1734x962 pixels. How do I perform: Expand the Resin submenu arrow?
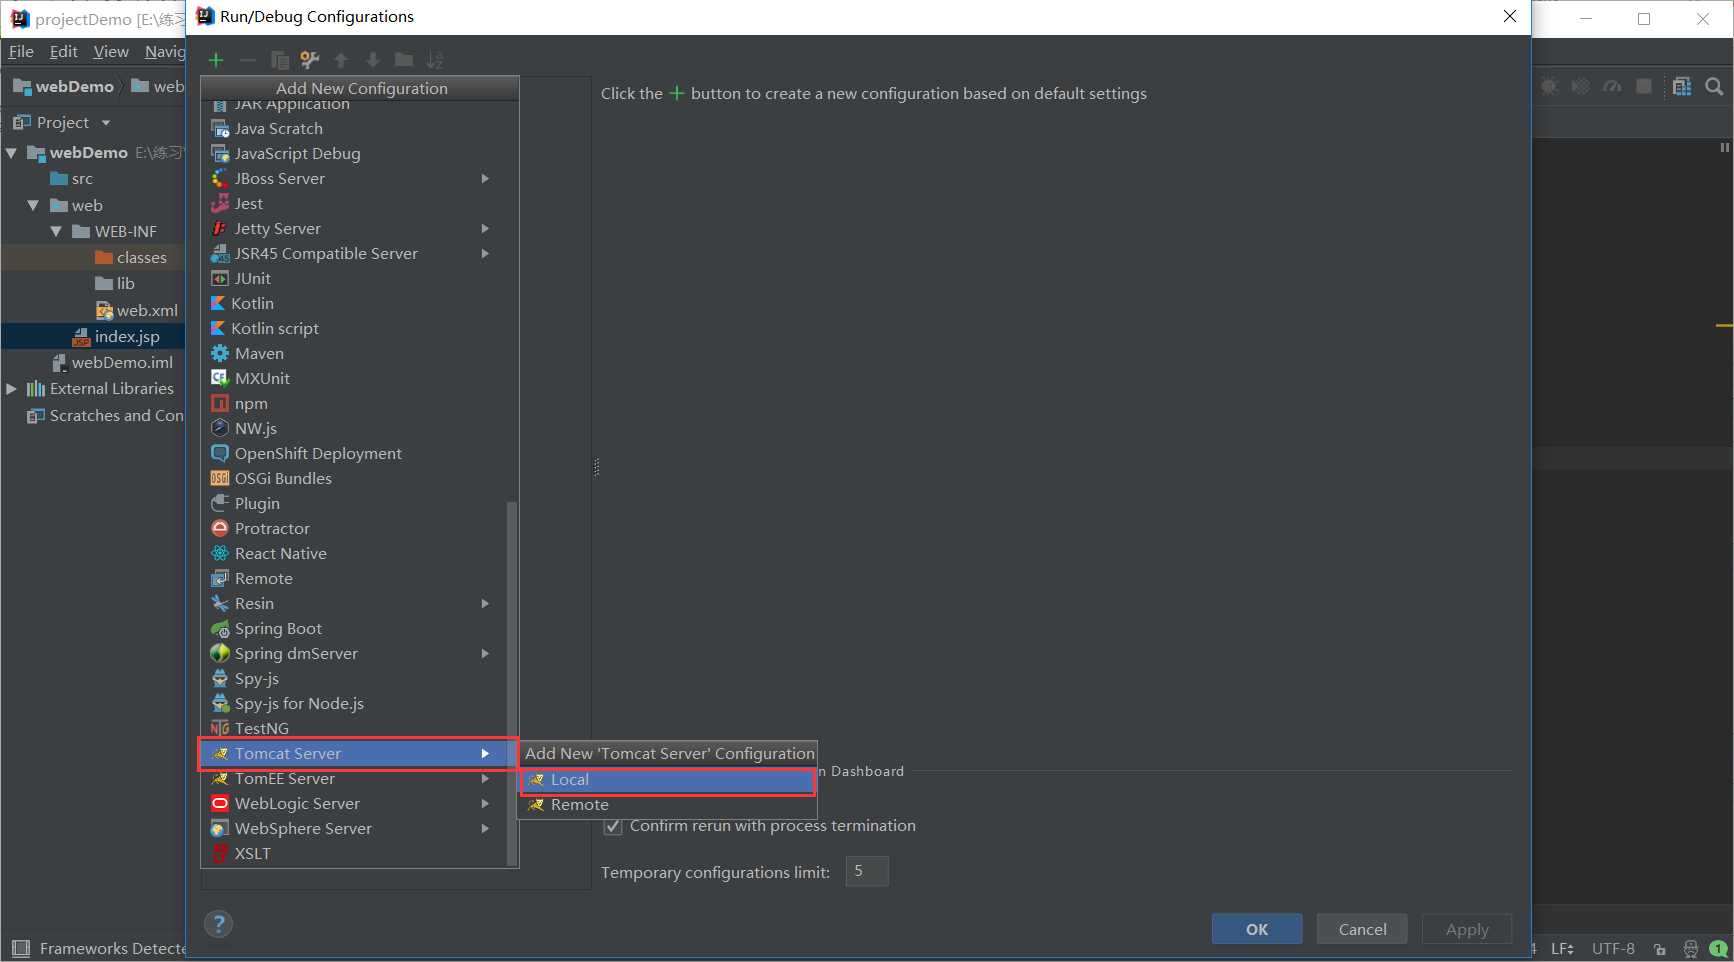[x=485, y=603]
